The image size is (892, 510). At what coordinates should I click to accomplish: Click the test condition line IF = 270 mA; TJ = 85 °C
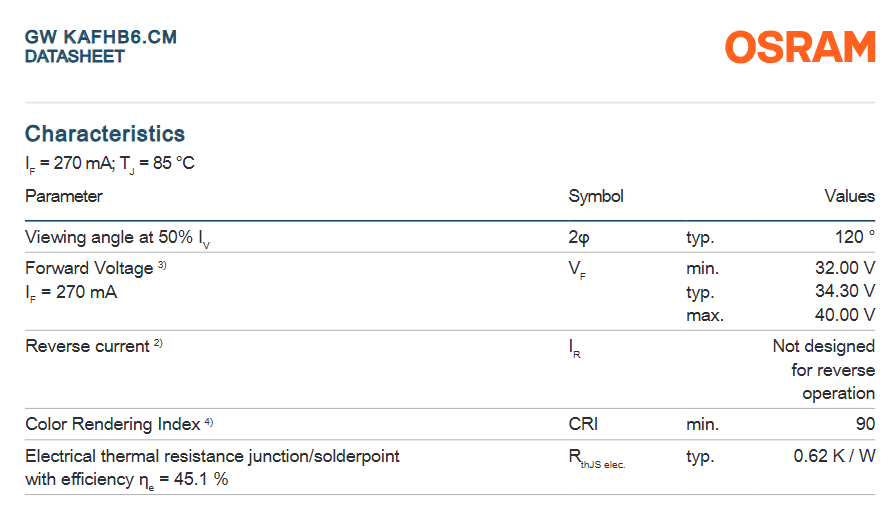coord(110,164)
